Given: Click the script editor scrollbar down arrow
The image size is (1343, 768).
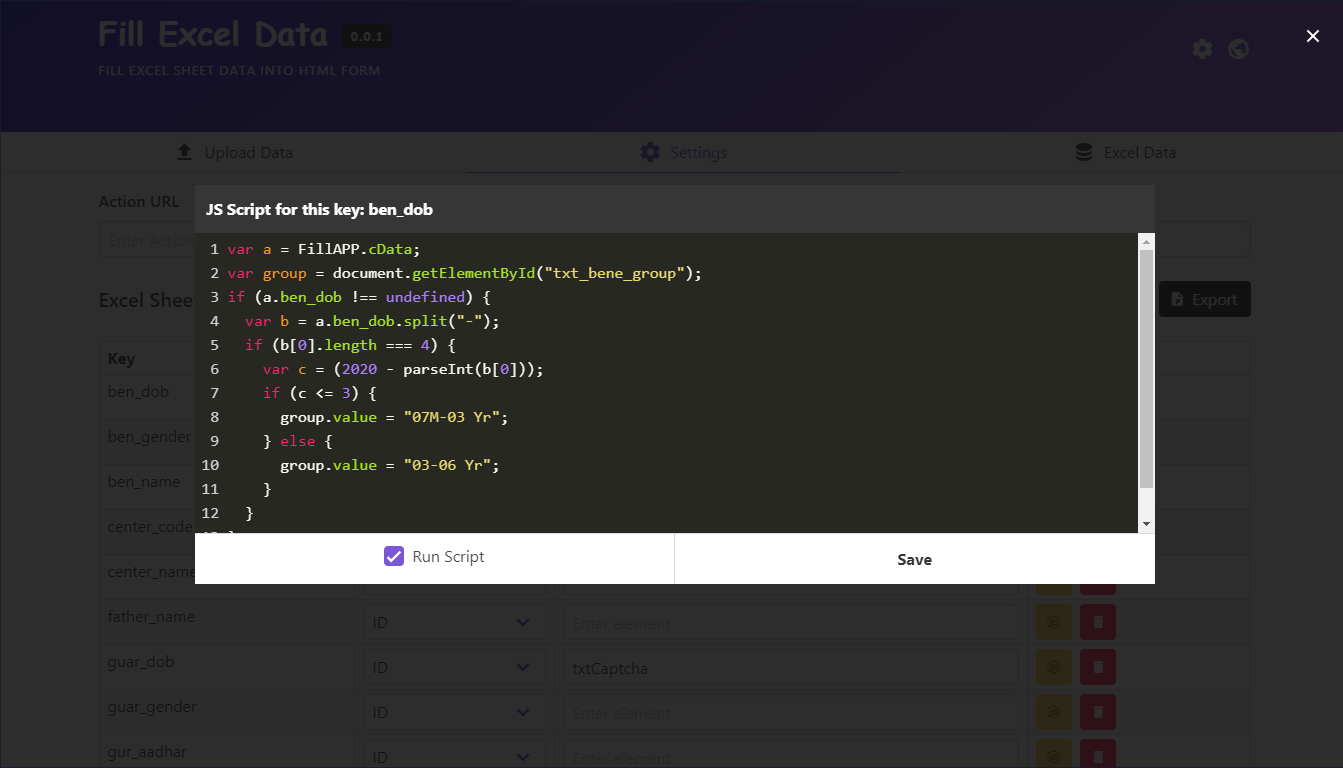Looking at the screenshot, I should tap(1146, 524).
